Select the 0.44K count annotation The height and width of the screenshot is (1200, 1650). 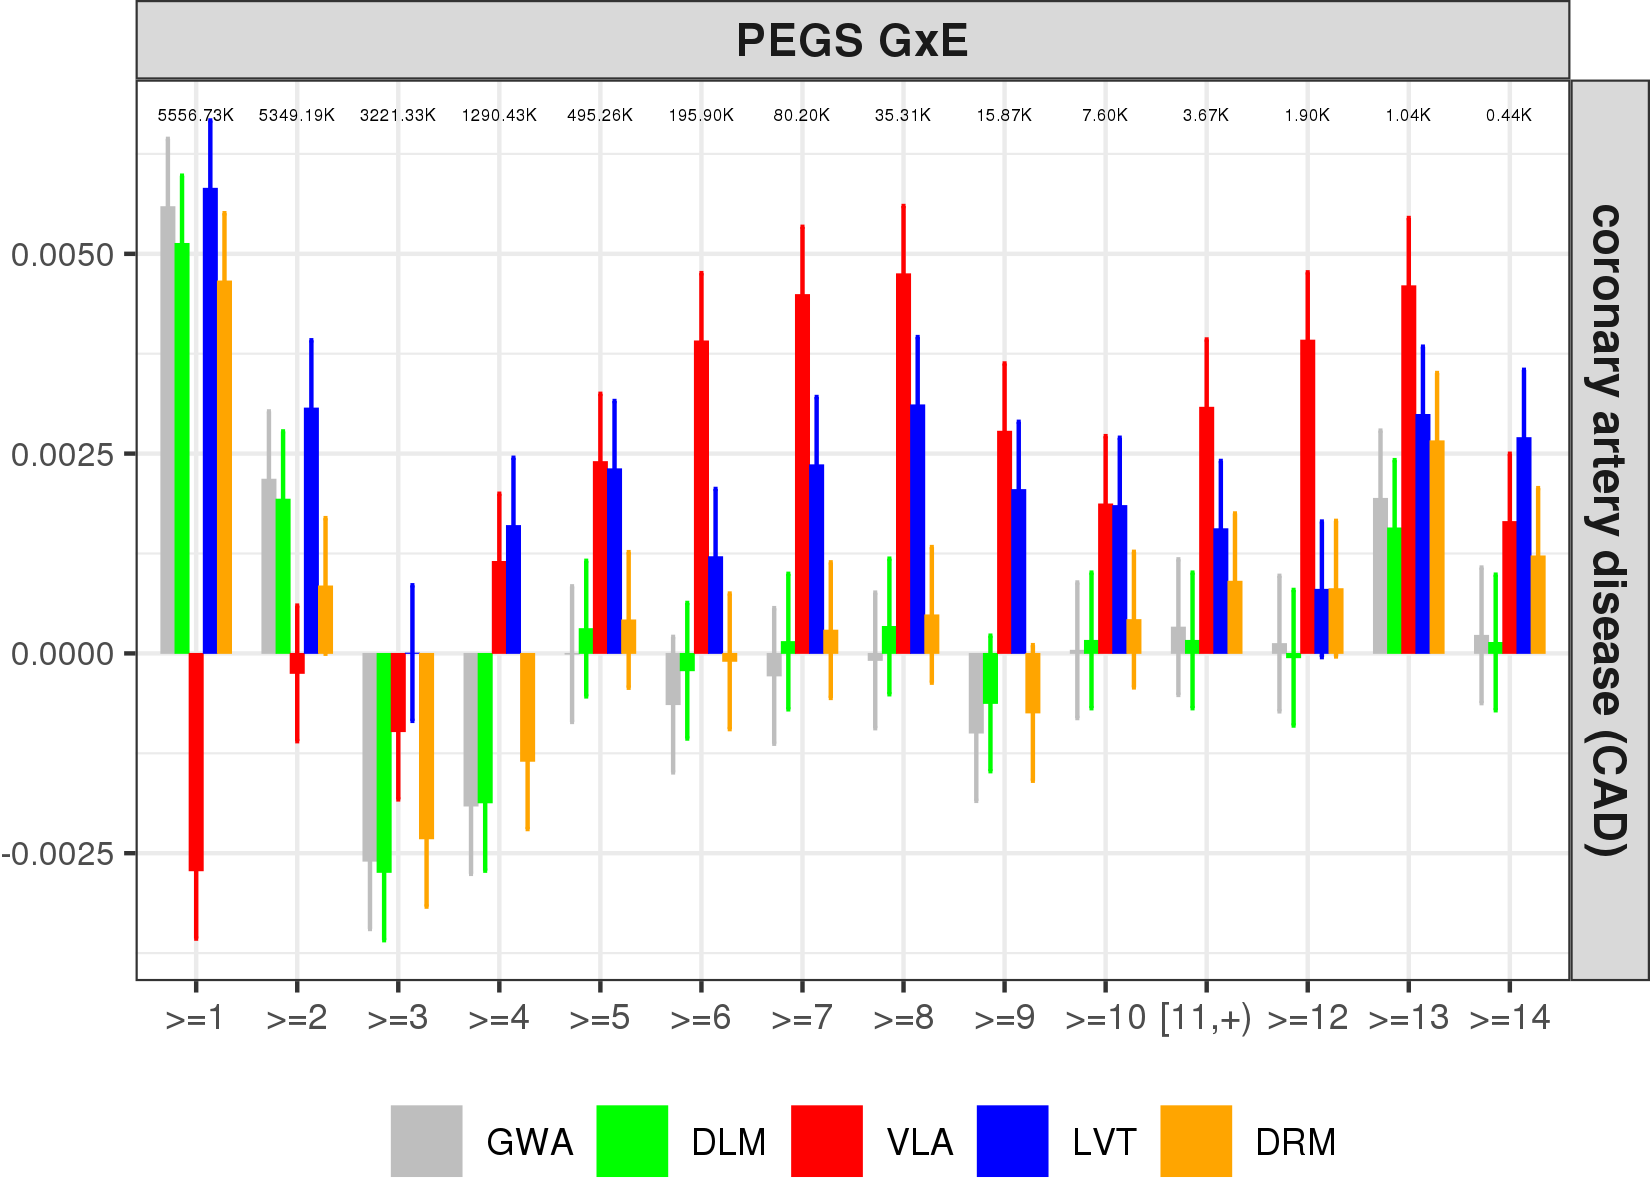pos(1508,115)
